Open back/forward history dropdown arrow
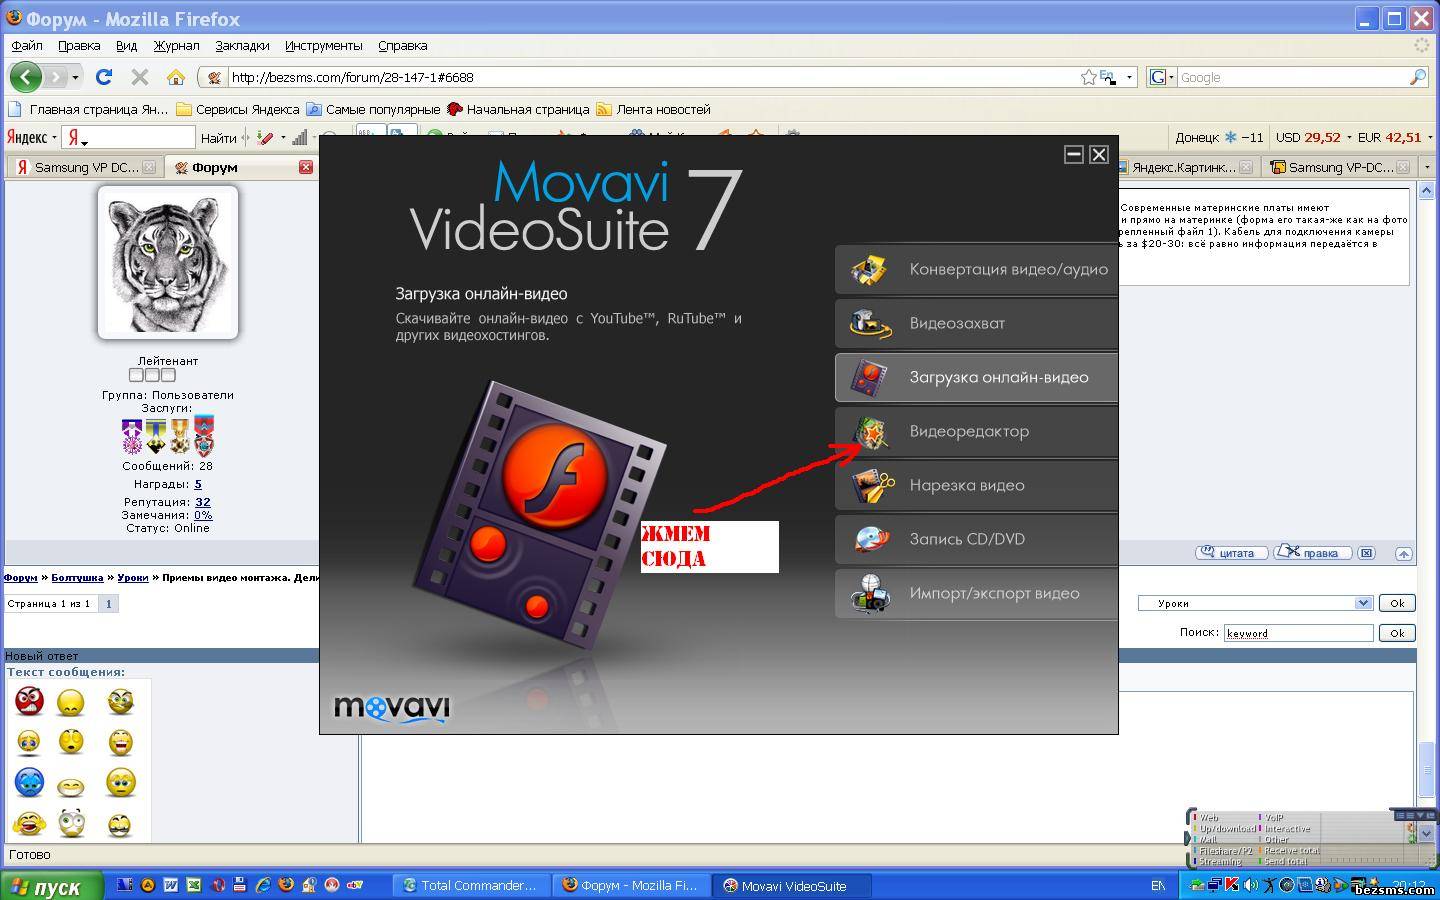Image resolution: width=1440 pixels, height=900 pixels. (75, 77)
